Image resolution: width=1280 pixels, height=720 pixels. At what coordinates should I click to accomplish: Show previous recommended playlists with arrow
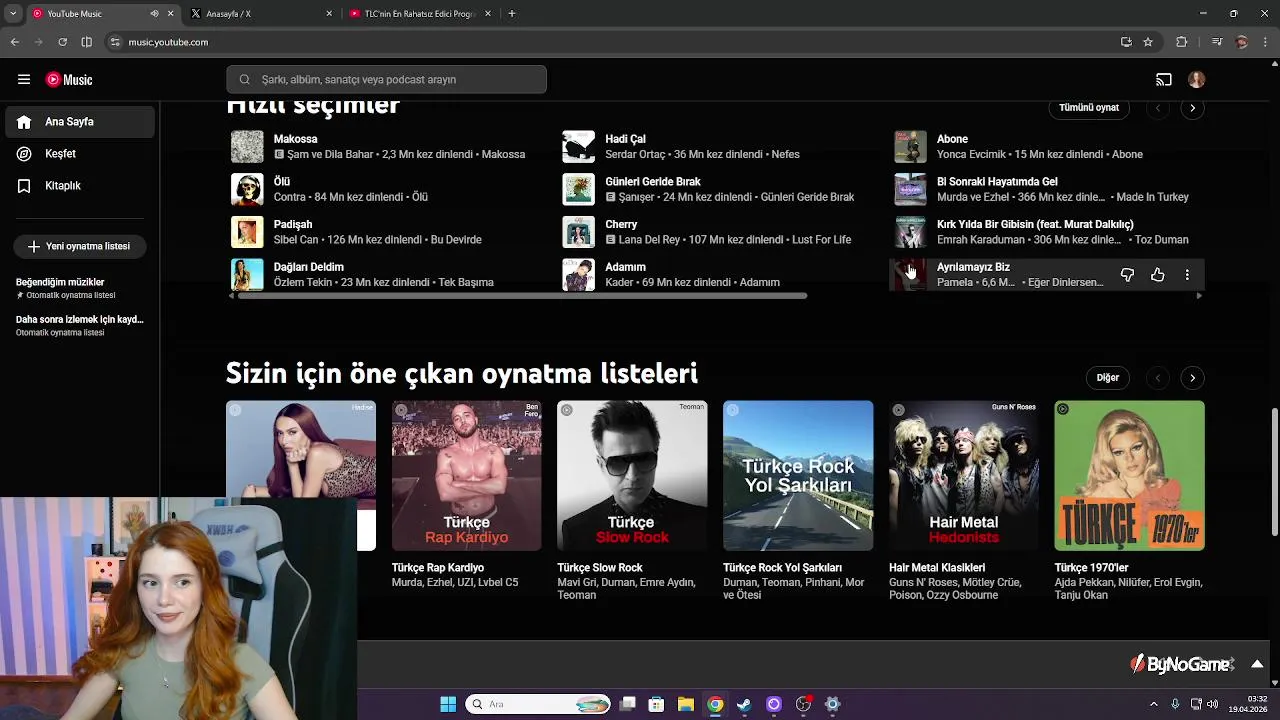tap(1158, 378)
